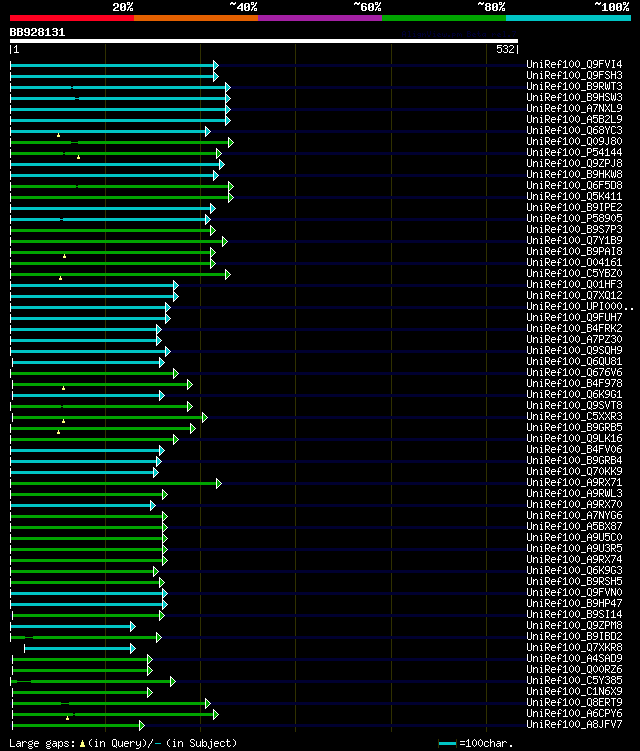
Task: Click the UniRef100_Q9ZPJ8 label
Action: coord(574,163)
